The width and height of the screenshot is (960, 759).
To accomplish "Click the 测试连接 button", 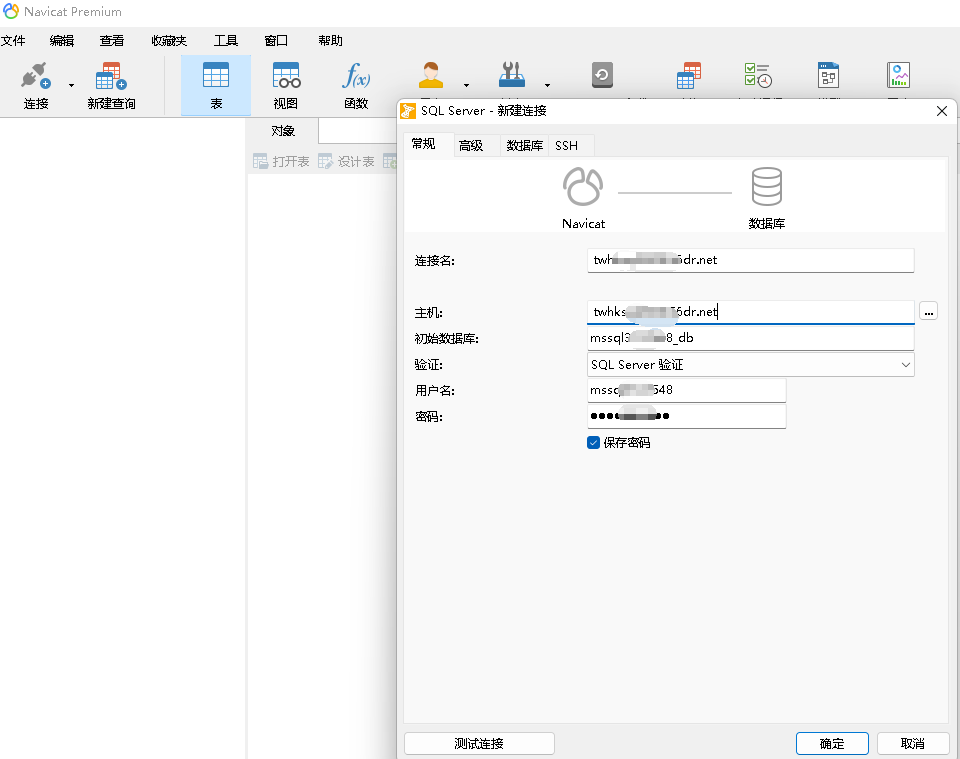I will [479, 744].
